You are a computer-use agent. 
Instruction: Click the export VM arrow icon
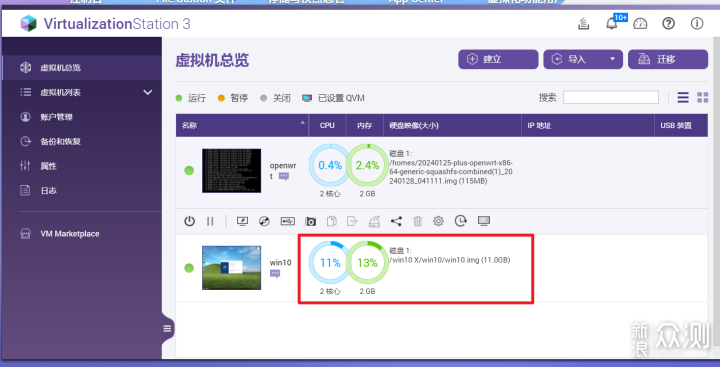point(352,221)
